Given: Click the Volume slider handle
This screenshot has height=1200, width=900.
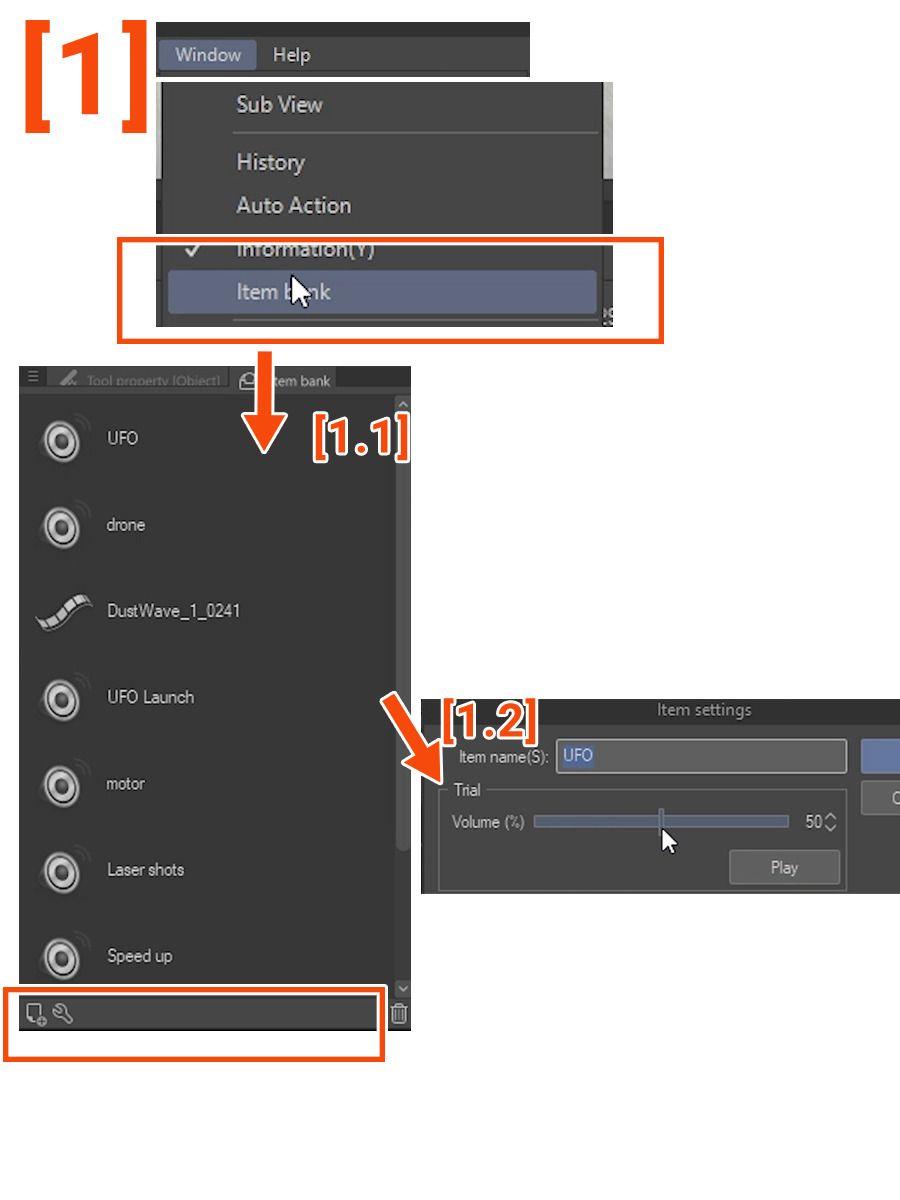Looking at the screenshot, I should click(x=662, y=822).
